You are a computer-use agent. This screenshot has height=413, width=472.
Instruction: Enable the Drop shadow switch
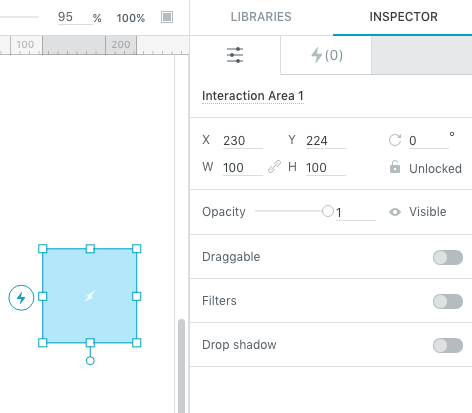448,345
